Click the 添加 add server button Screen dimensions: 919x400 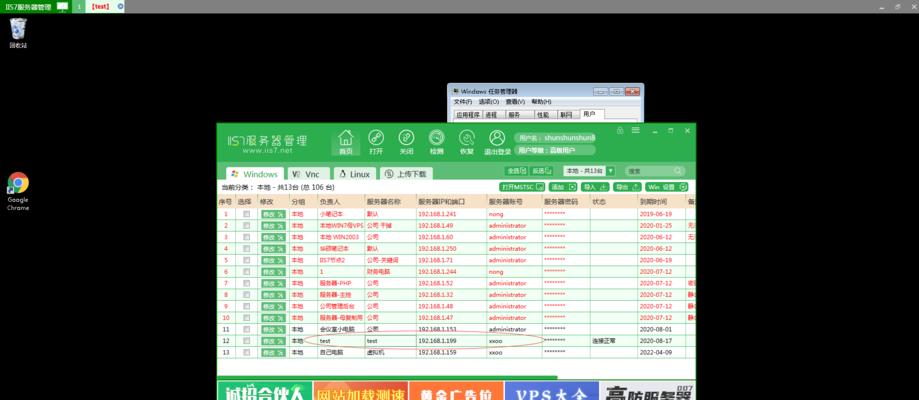coord(563,187)
